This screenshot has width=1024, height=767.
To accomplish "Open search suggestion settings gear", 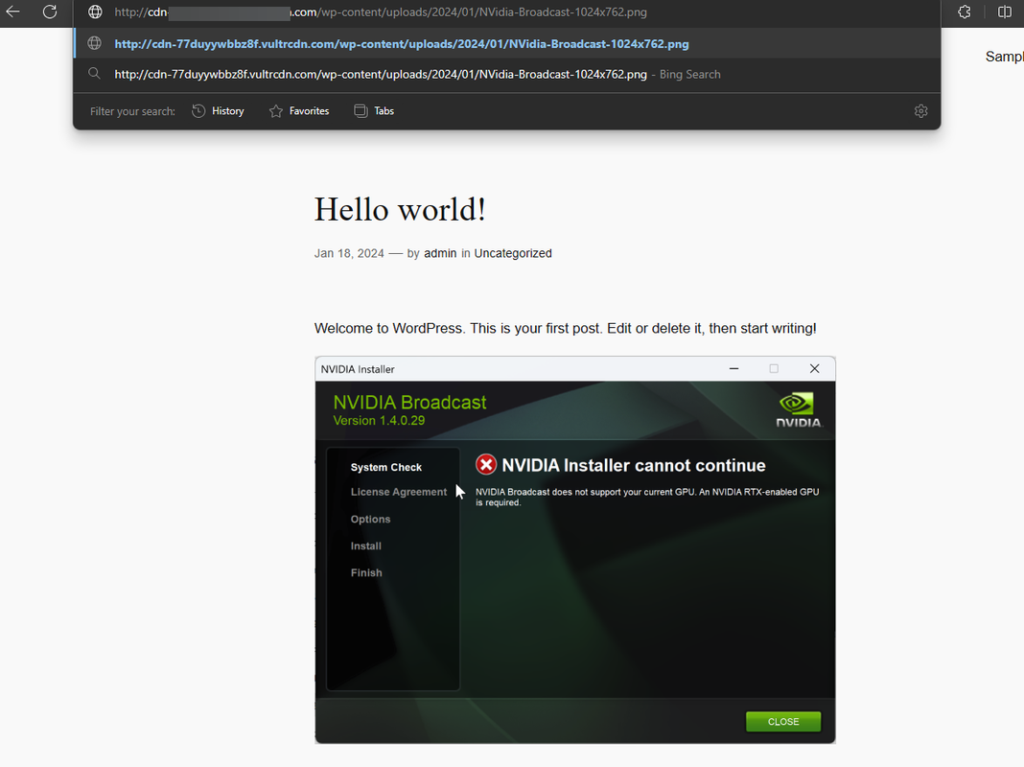I will pos(921,111).
